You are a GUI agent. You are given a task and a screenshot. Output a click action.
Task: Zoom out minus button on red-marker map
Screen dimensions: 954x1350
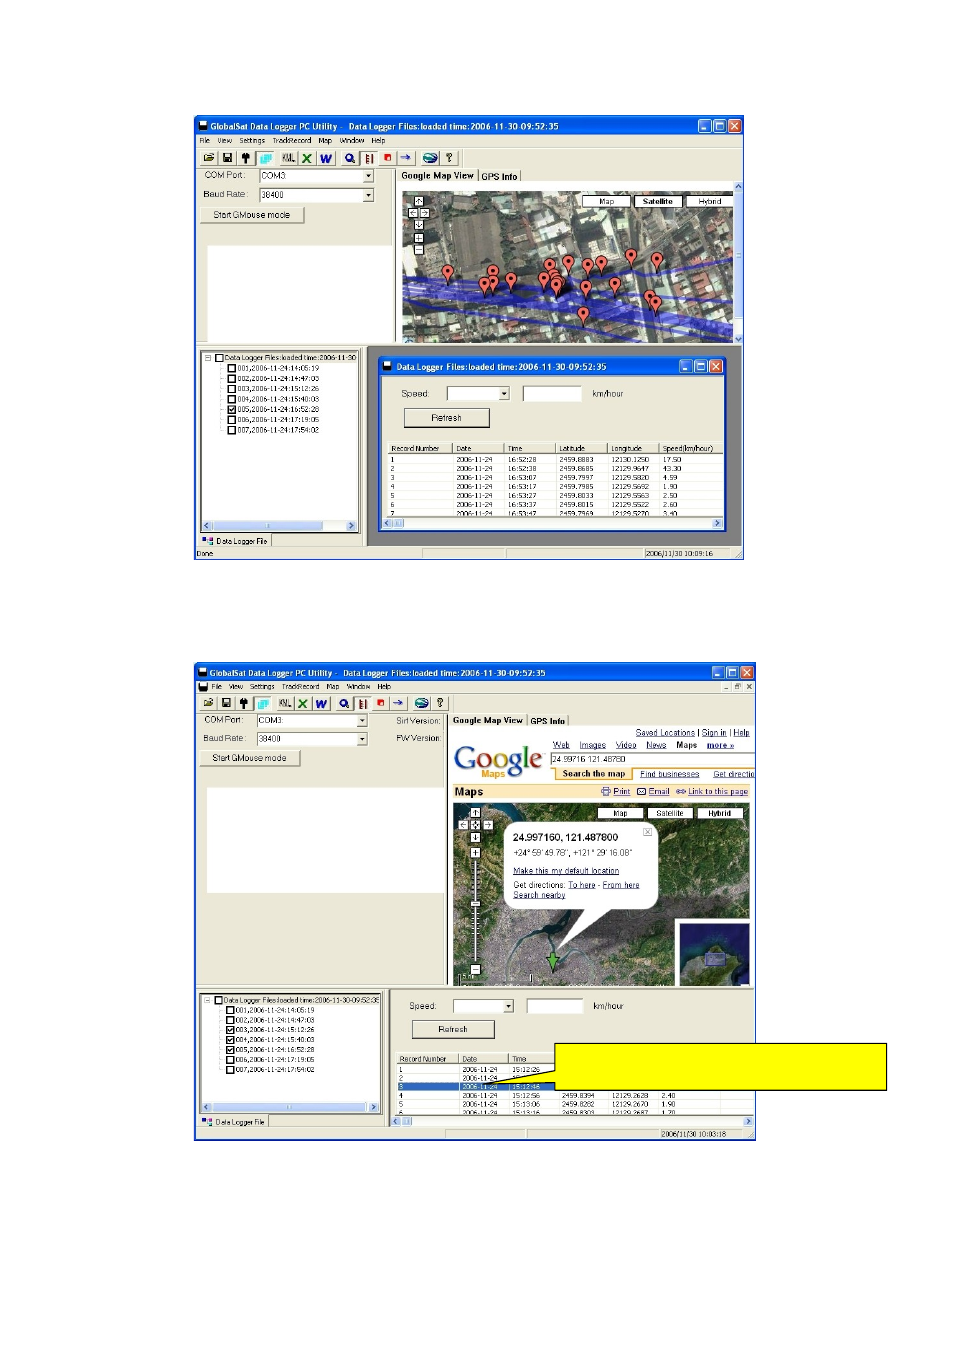coord(419,250)
